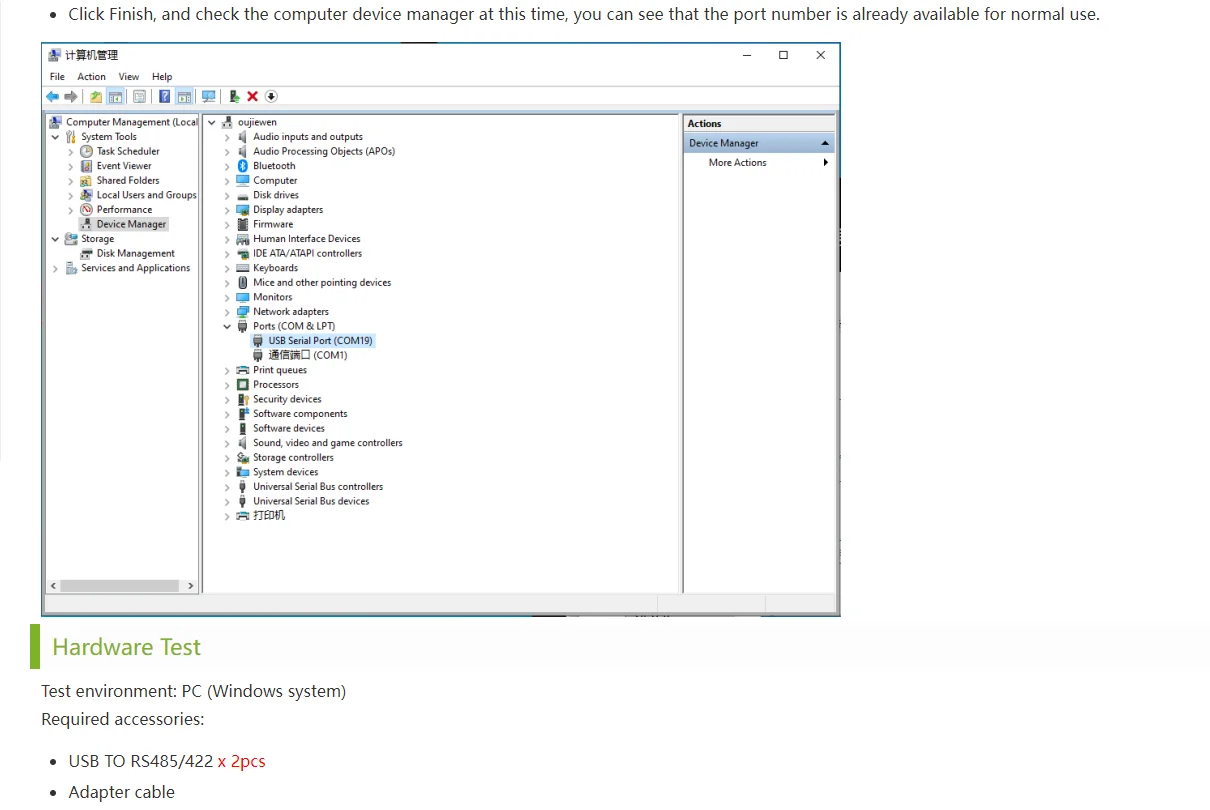Select Universal Serial Bus controllers entry
1210x810 pixels.
pos(318,487)
